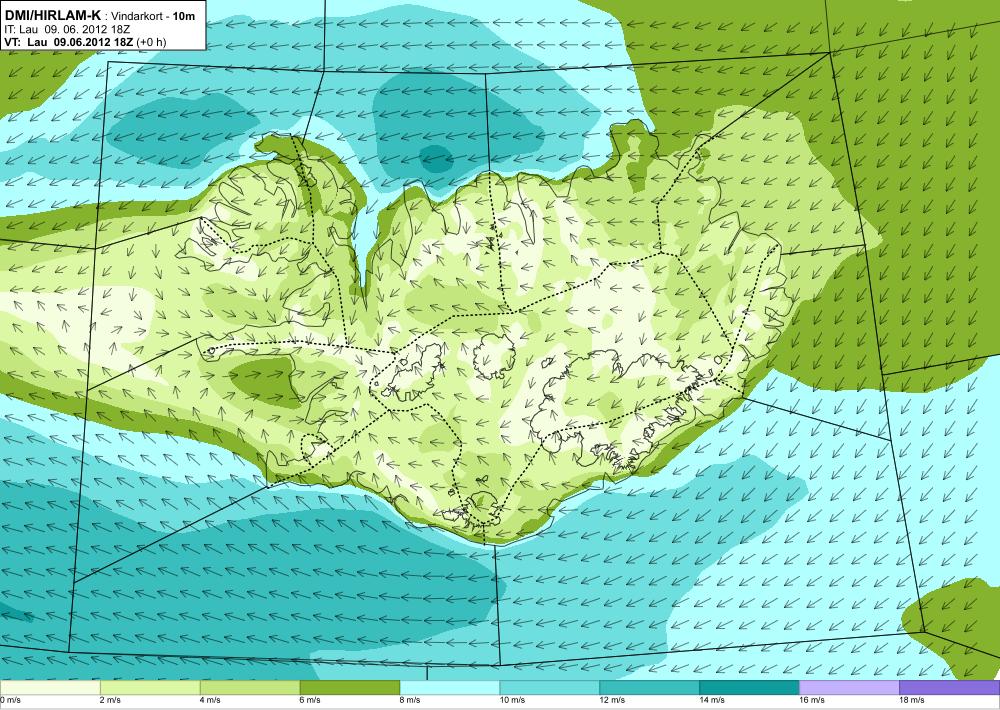Click the 2–4 m/s pale green legend swatch

tap(150, 688)
